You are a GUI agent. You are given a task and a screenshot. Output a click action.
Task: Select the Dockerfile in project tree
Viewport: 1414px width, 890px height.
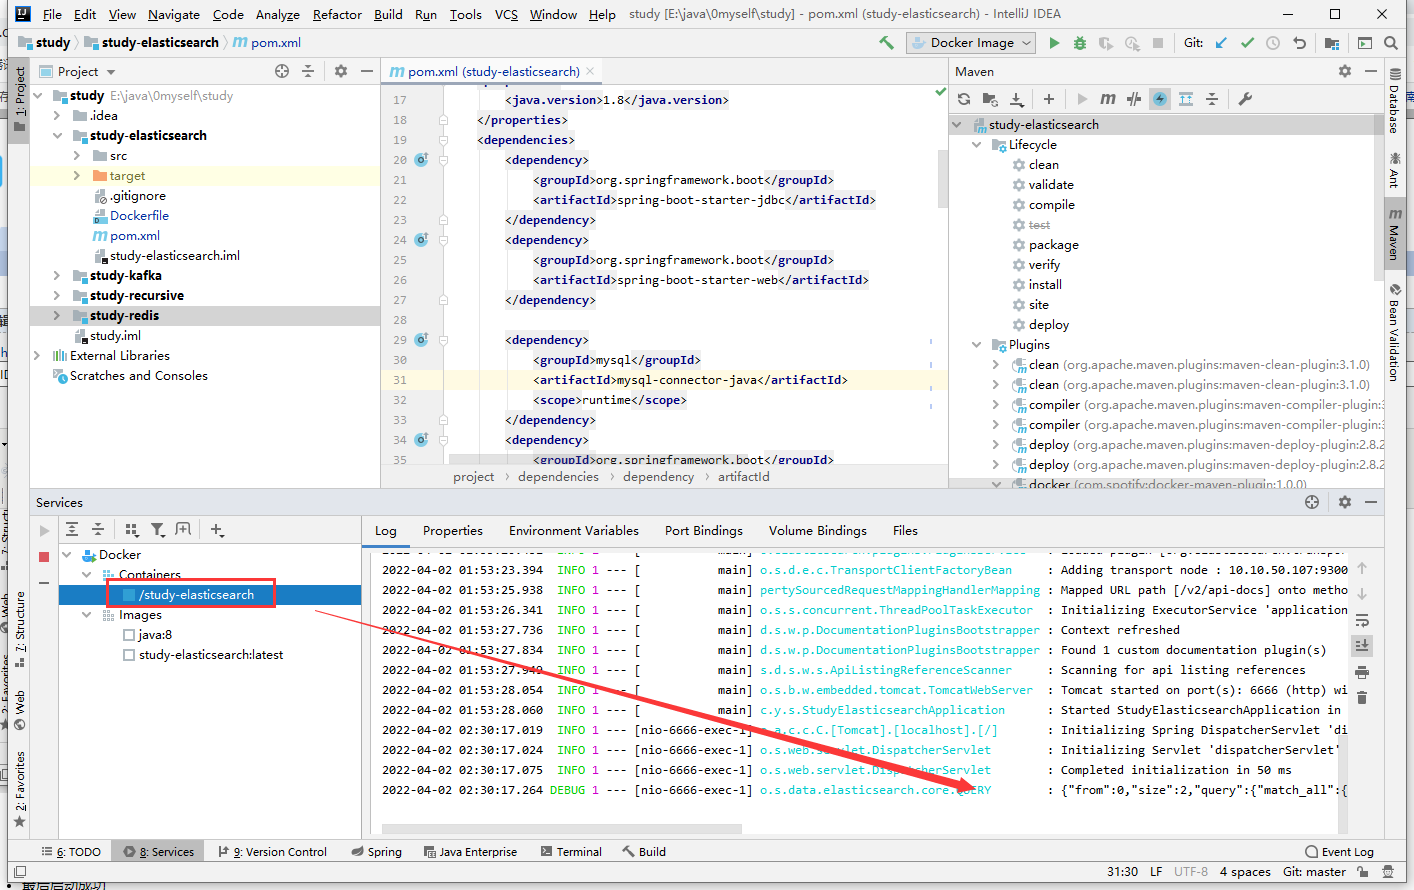point(139,216)
